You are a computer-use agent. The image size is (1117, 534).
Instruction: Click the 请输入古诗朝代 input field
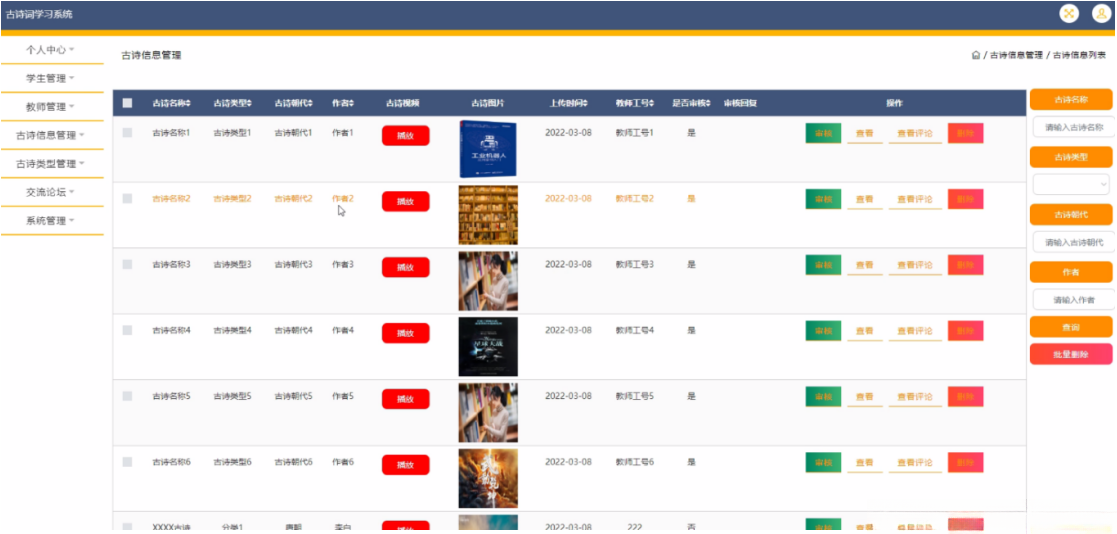(1074, 243)
